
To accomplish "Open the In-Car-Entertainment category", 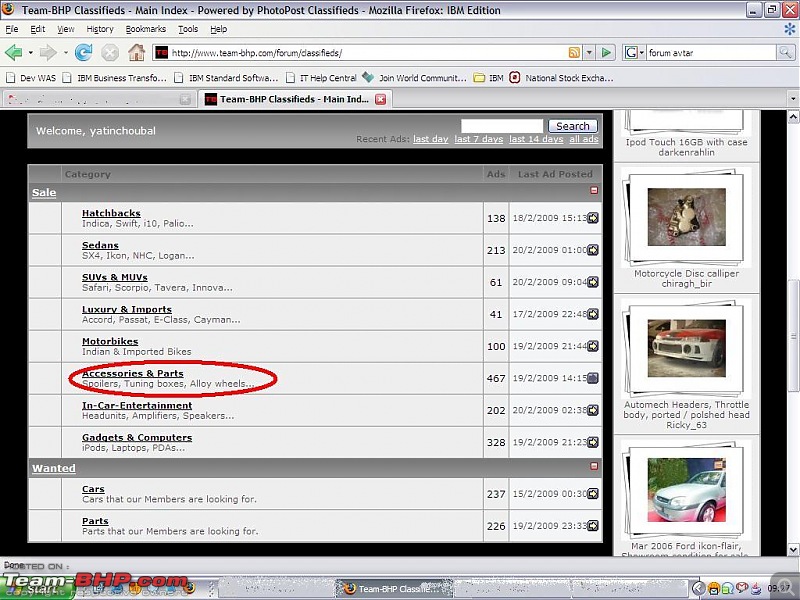I will click(137, 406).
